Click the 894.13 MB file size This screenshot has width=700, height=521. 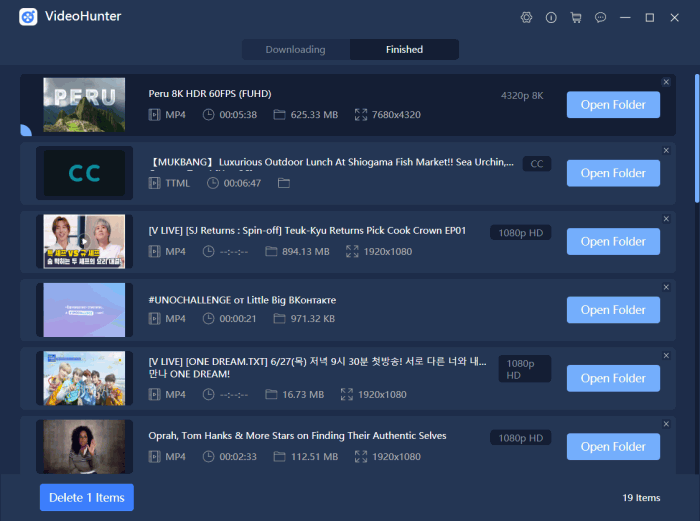point(306,251)
